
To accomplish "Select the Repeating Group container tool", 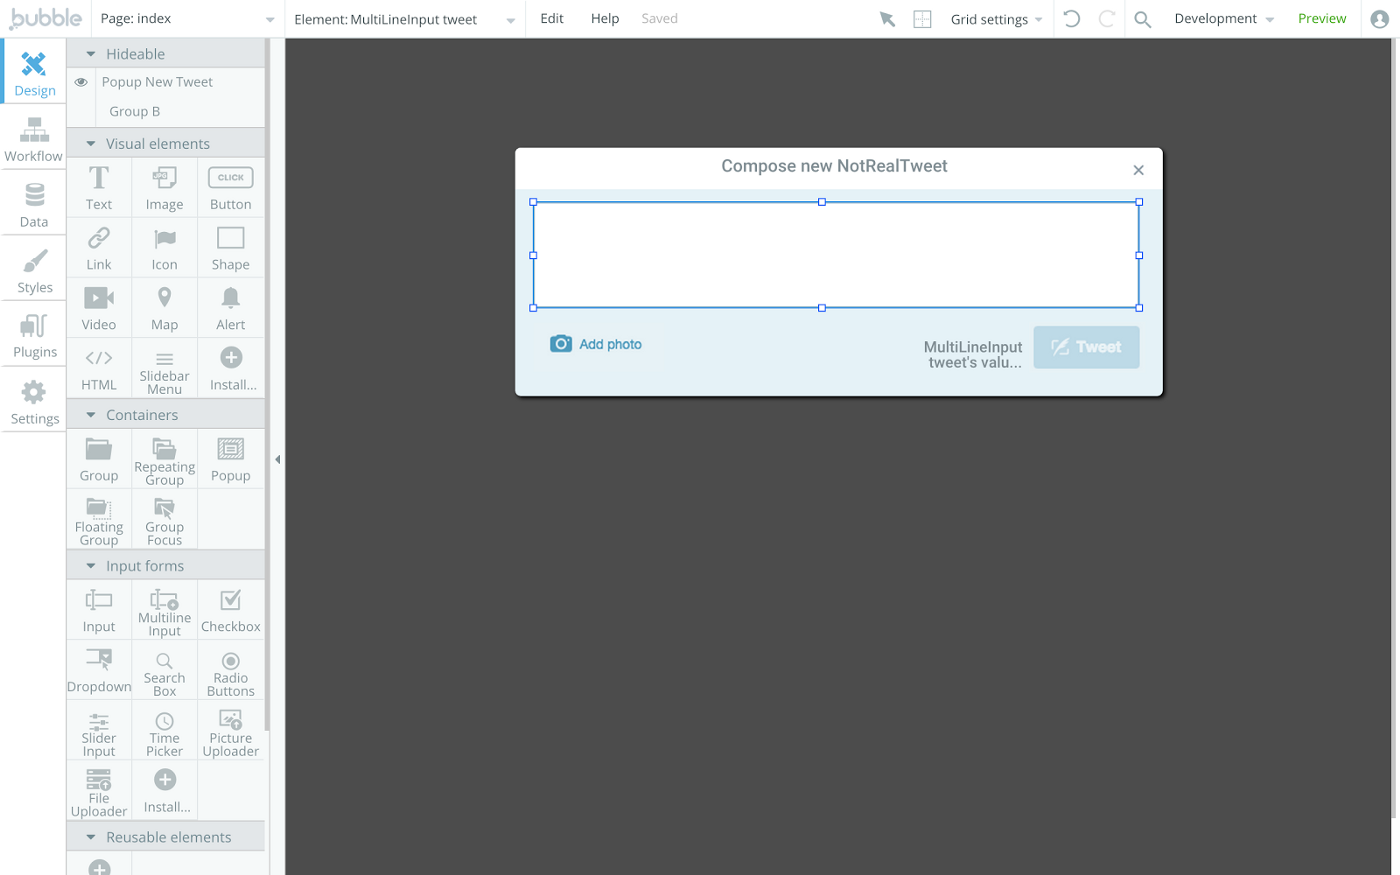I will click(x=164, y=458).
